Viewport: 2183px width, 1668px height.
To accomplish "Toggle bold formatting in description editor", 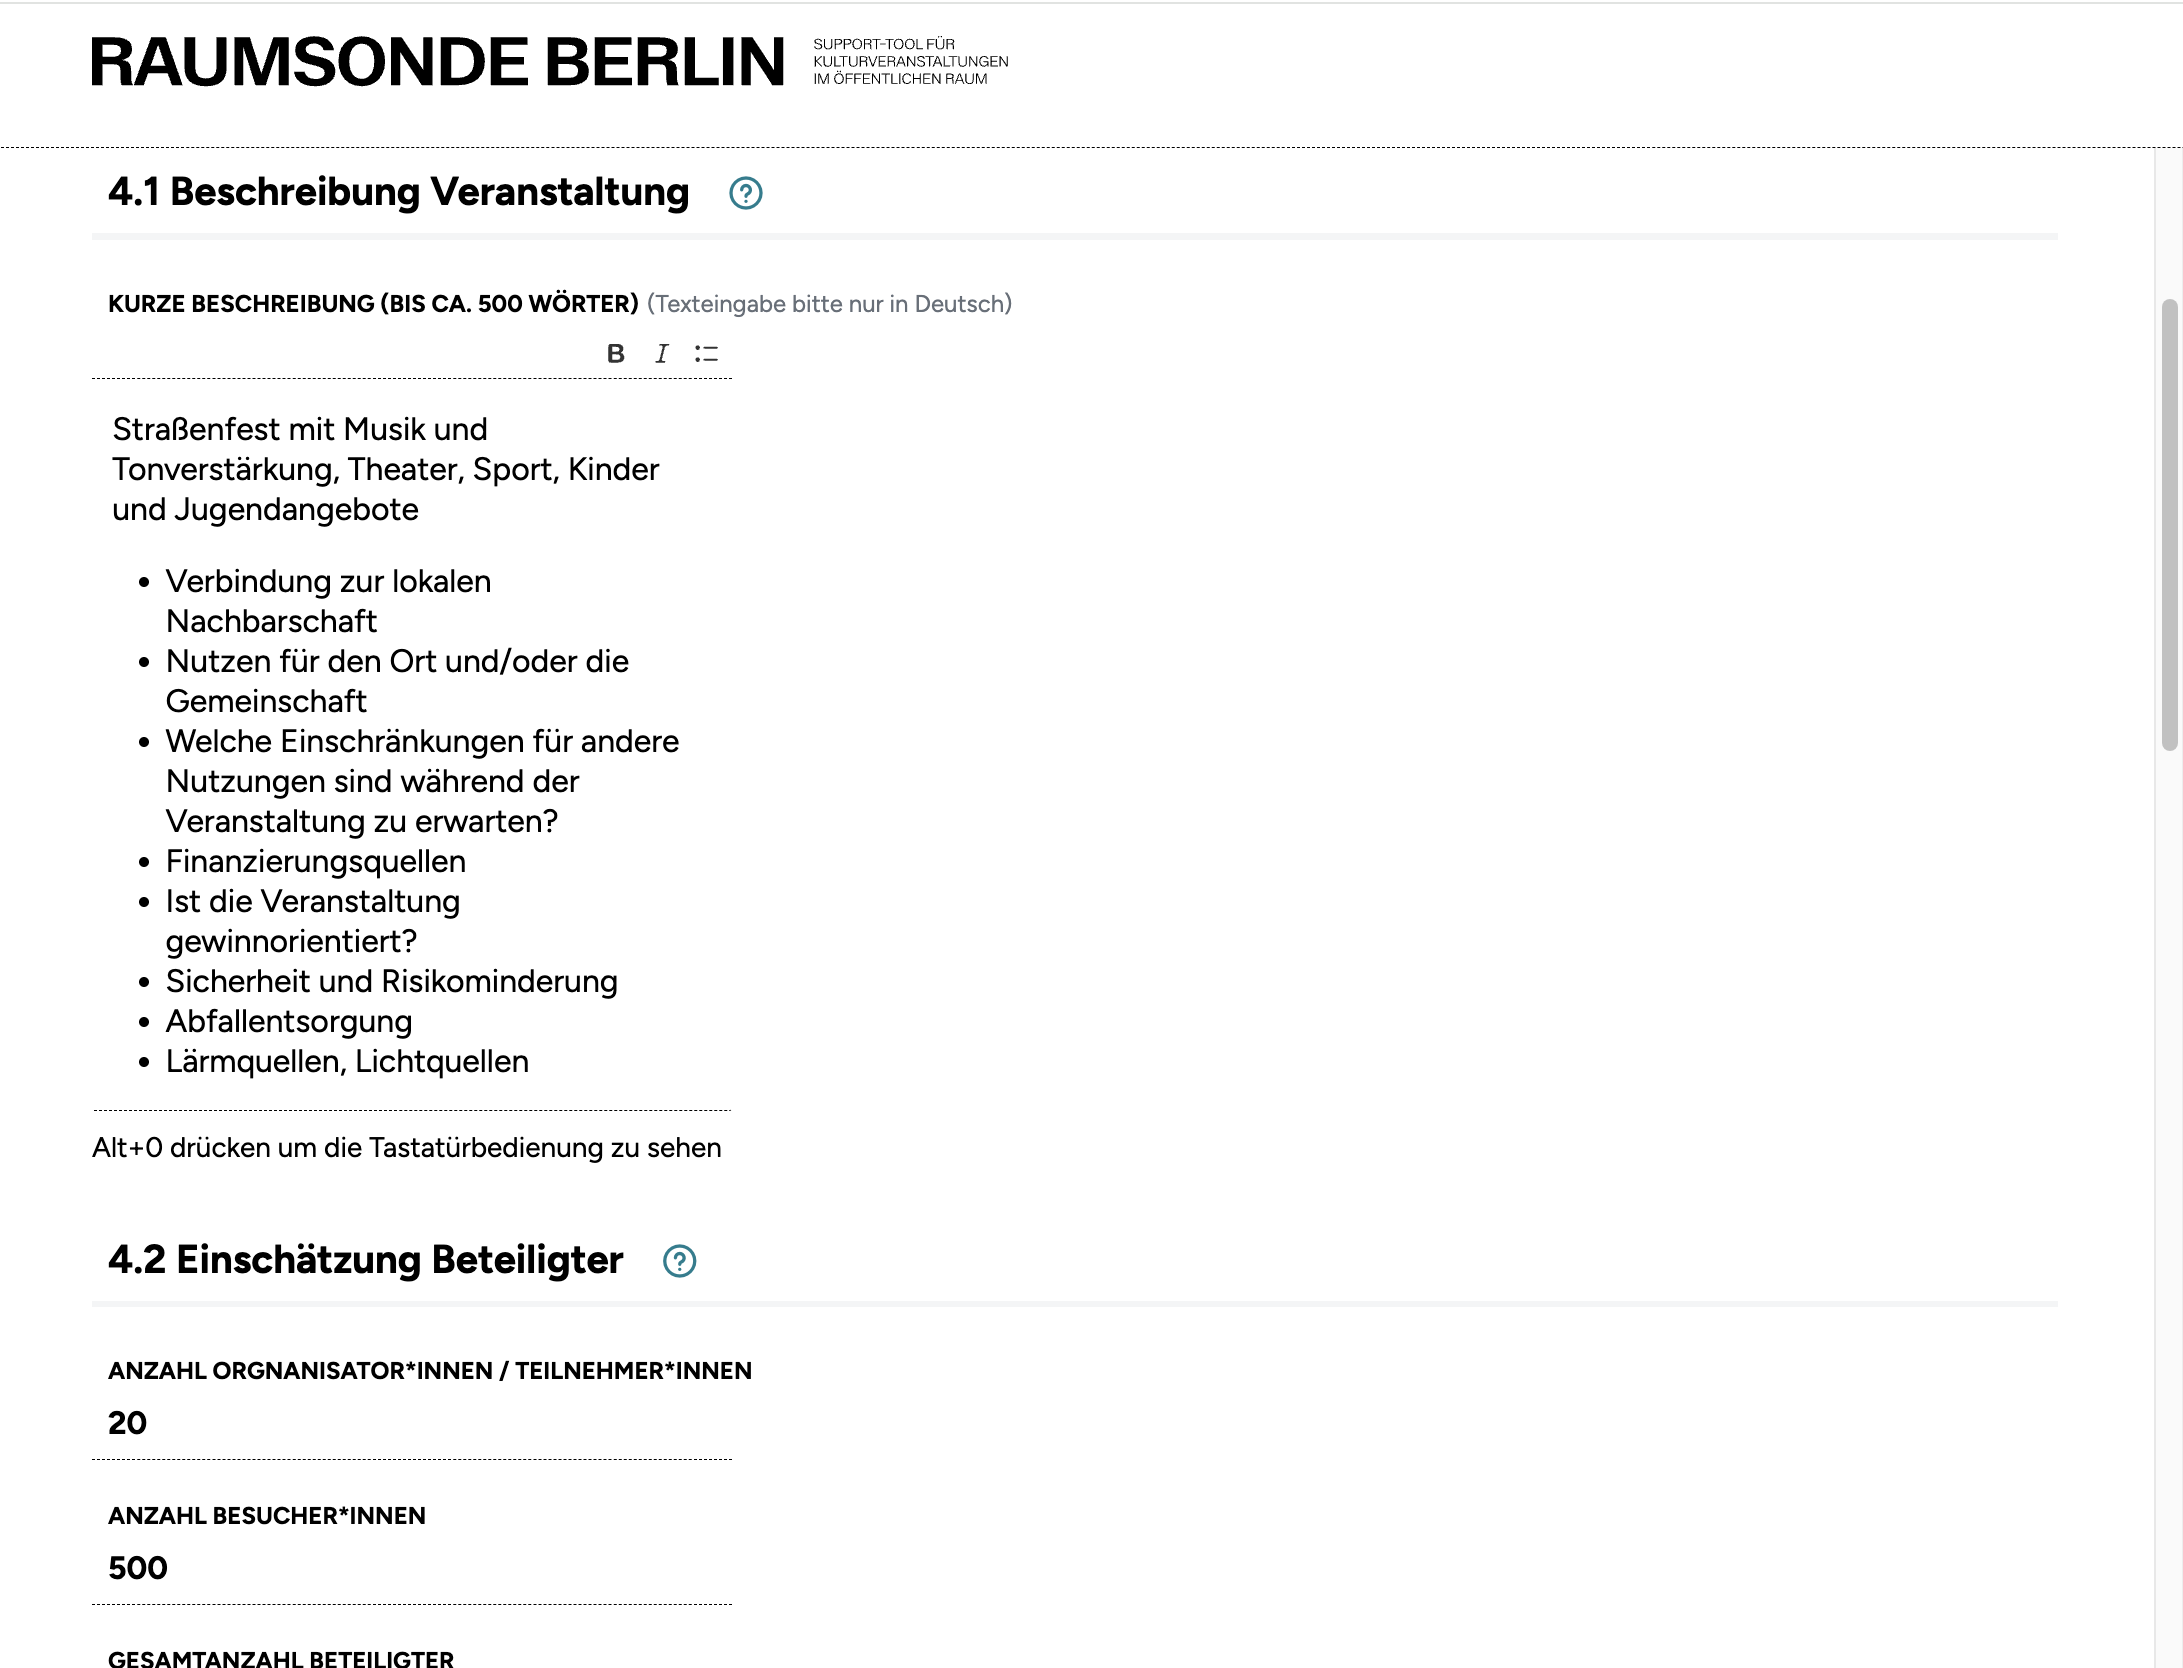I will 616,354.
